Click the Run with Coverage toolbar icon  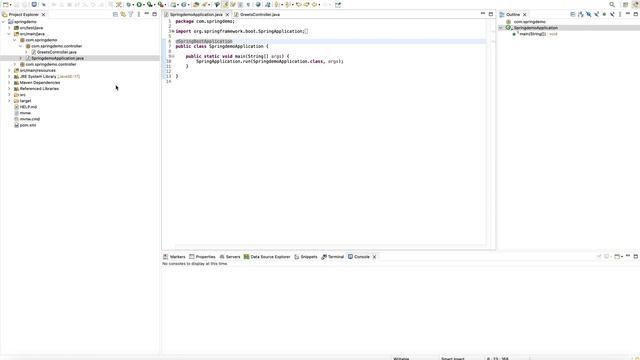[x=150, y=4]
